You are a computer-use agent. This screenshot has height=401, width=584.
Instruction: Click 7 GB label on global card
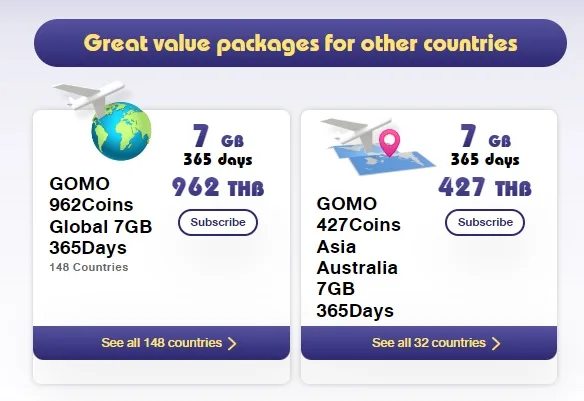click(x=218, y=136)
